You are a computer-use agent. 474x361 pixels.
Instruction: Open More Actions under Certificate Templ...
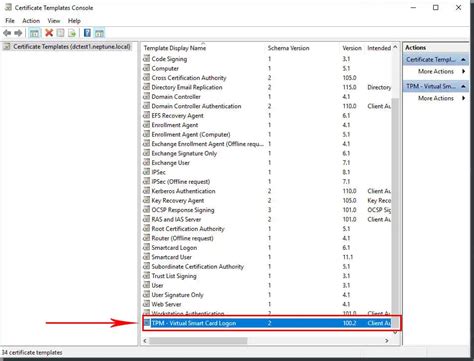pyautogui.click(x=436, y=71)
